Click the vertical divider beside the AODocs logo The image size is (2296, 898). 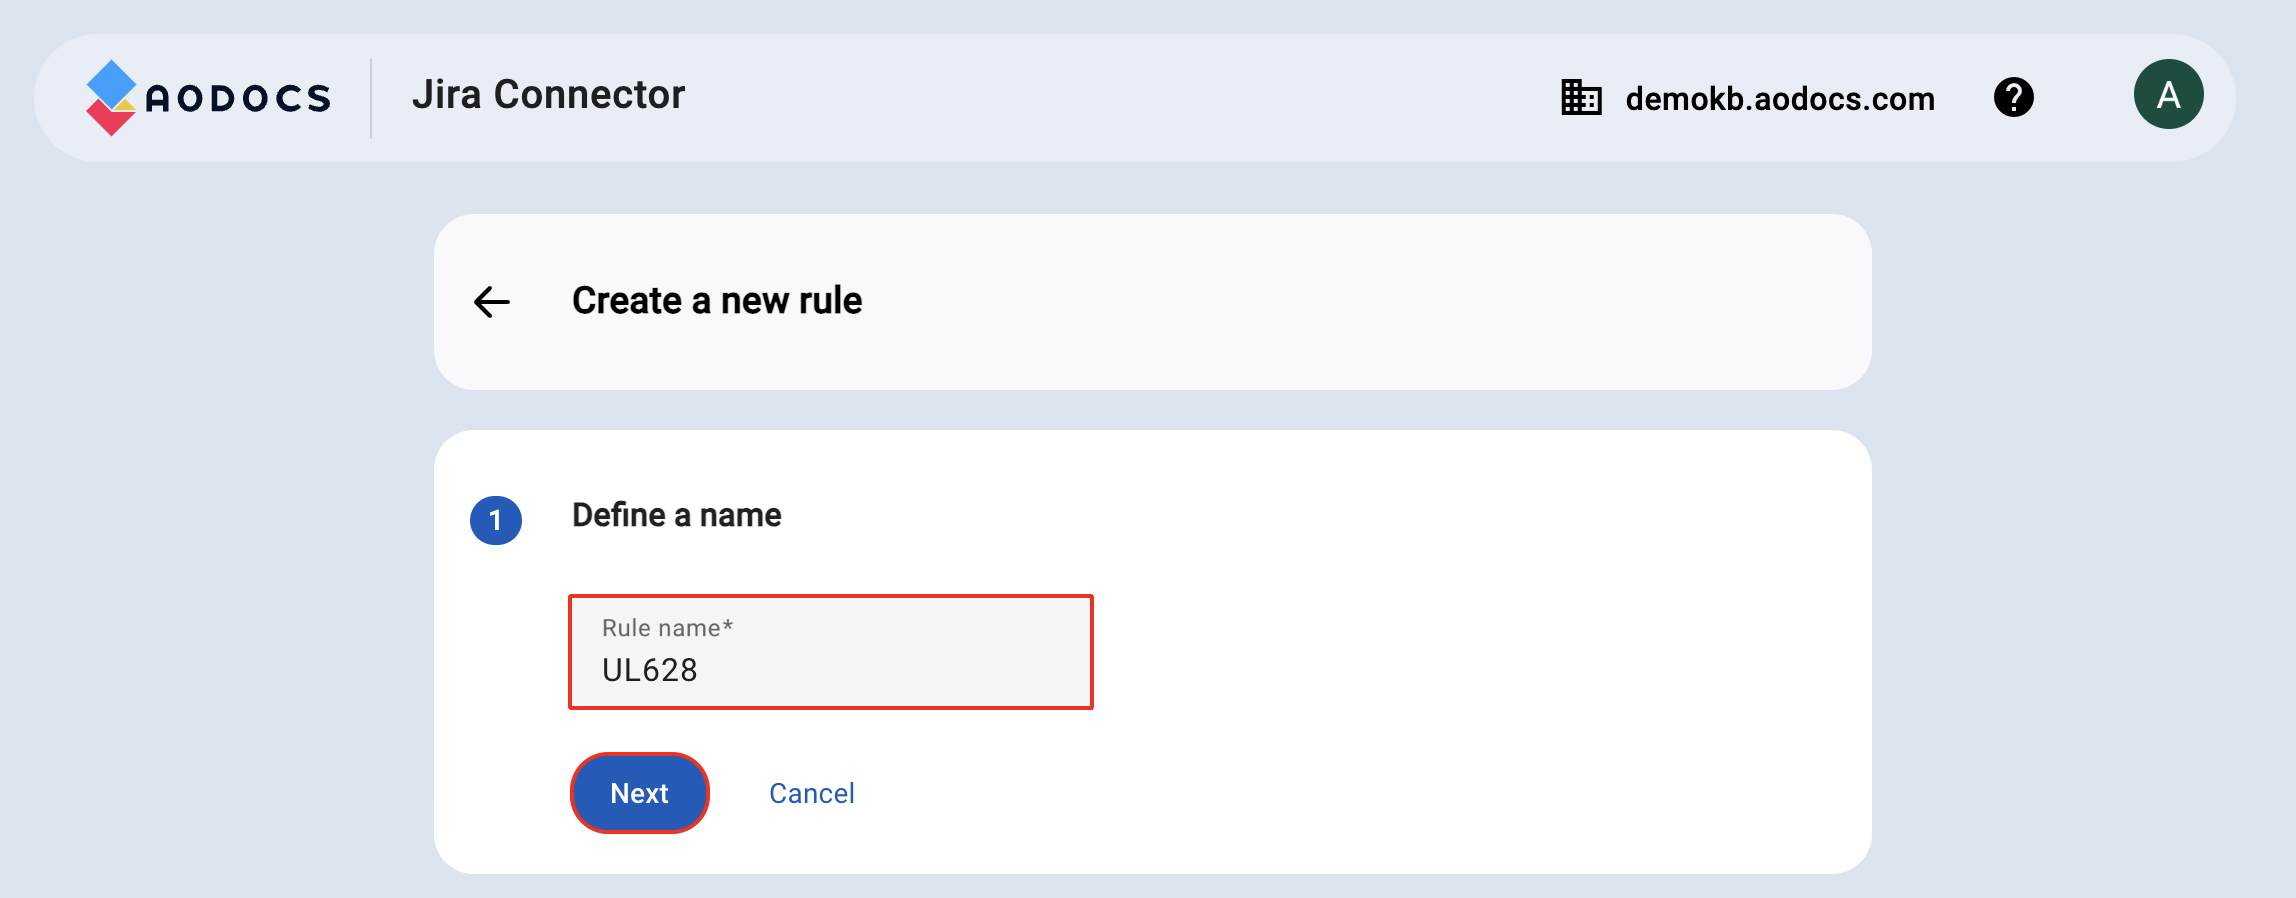(x=371, y=98)
